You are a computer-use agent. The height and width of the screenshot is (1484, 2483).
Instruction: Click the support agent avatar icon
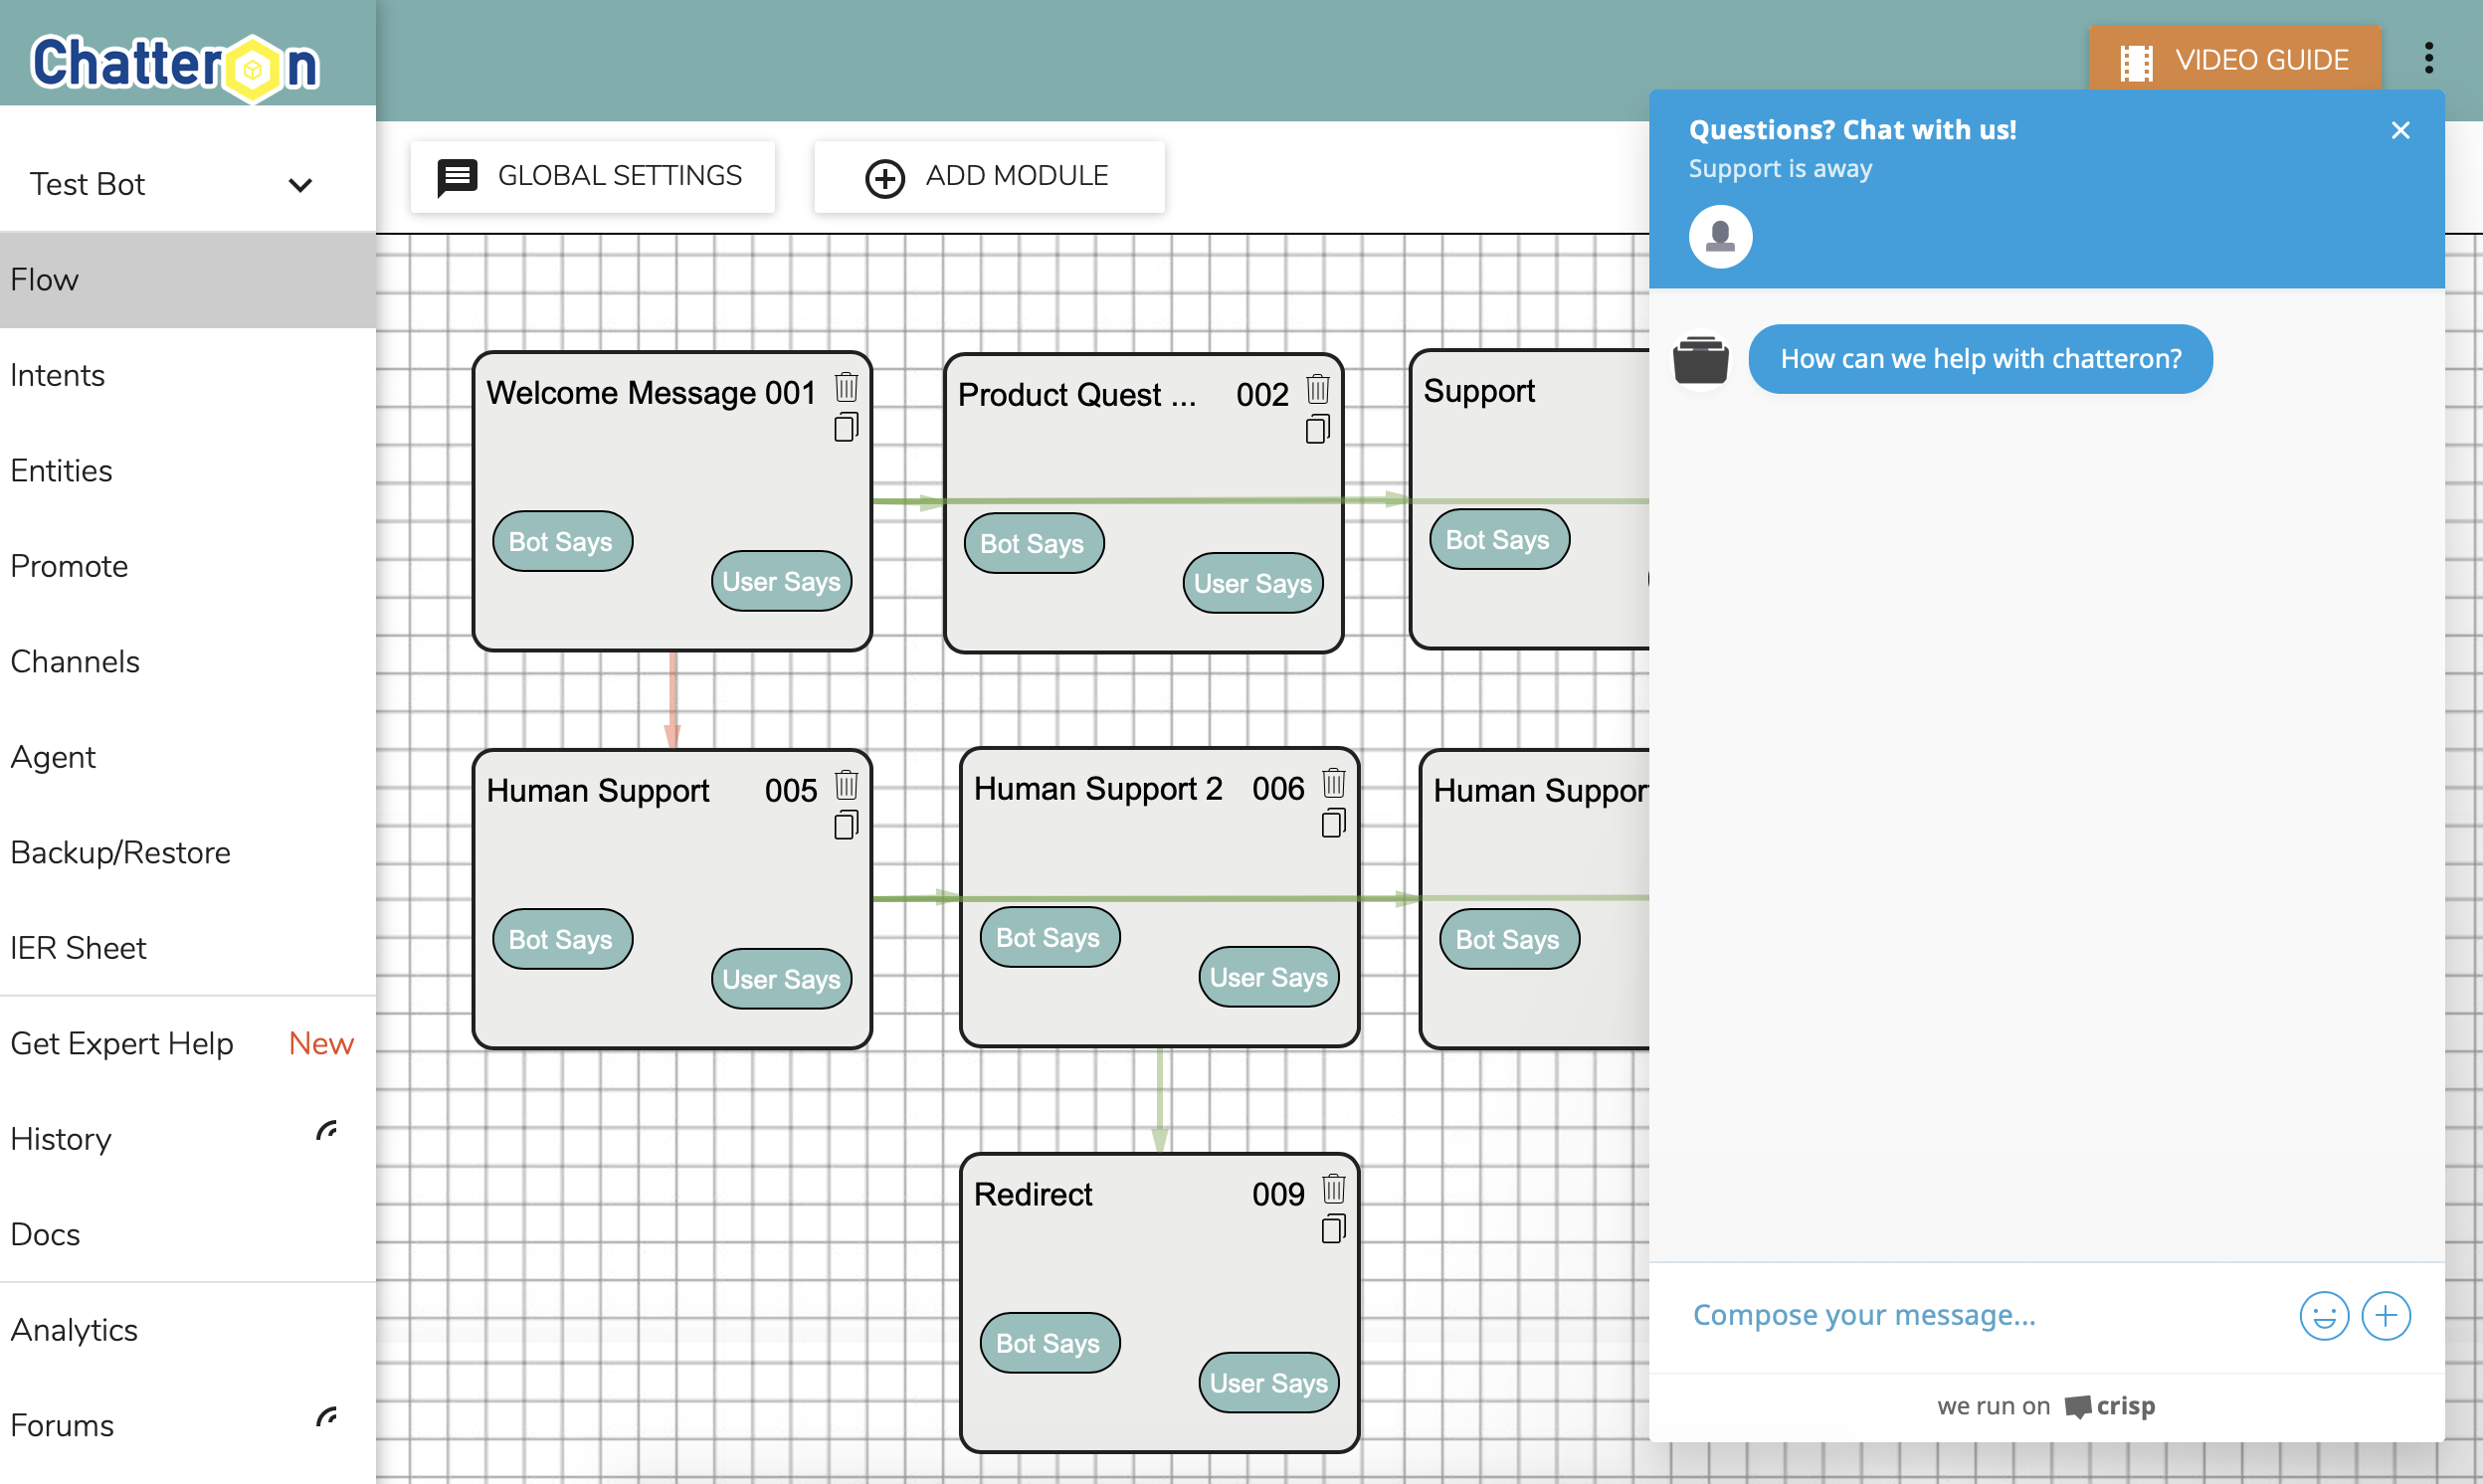[1720, 235]
